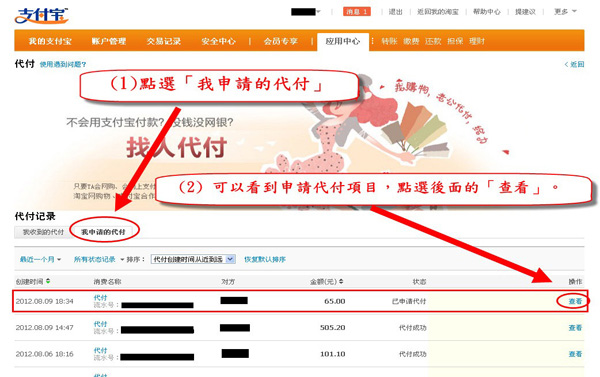The height and width of the screenshot is (377, 600).
Task: Open the 安全中心 nav tab
Action: [218, 41]
